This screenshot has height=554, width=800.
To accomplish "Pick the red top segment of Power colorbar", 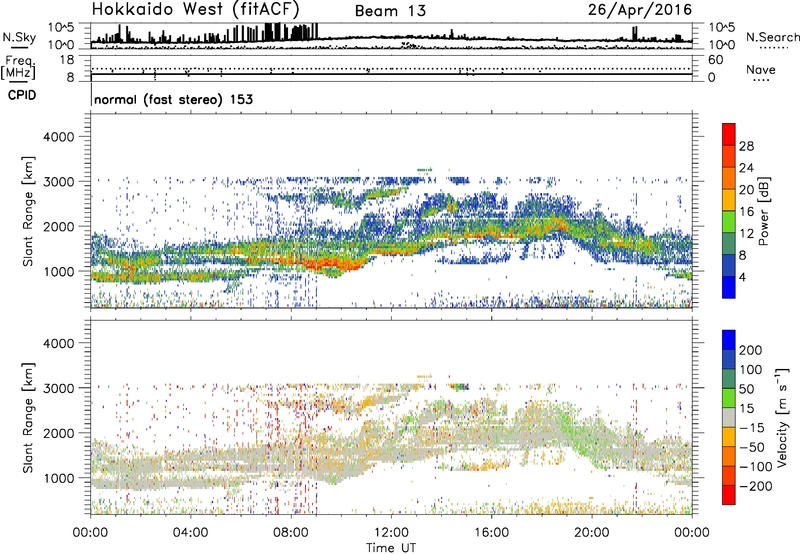I will tap(729, 134).
